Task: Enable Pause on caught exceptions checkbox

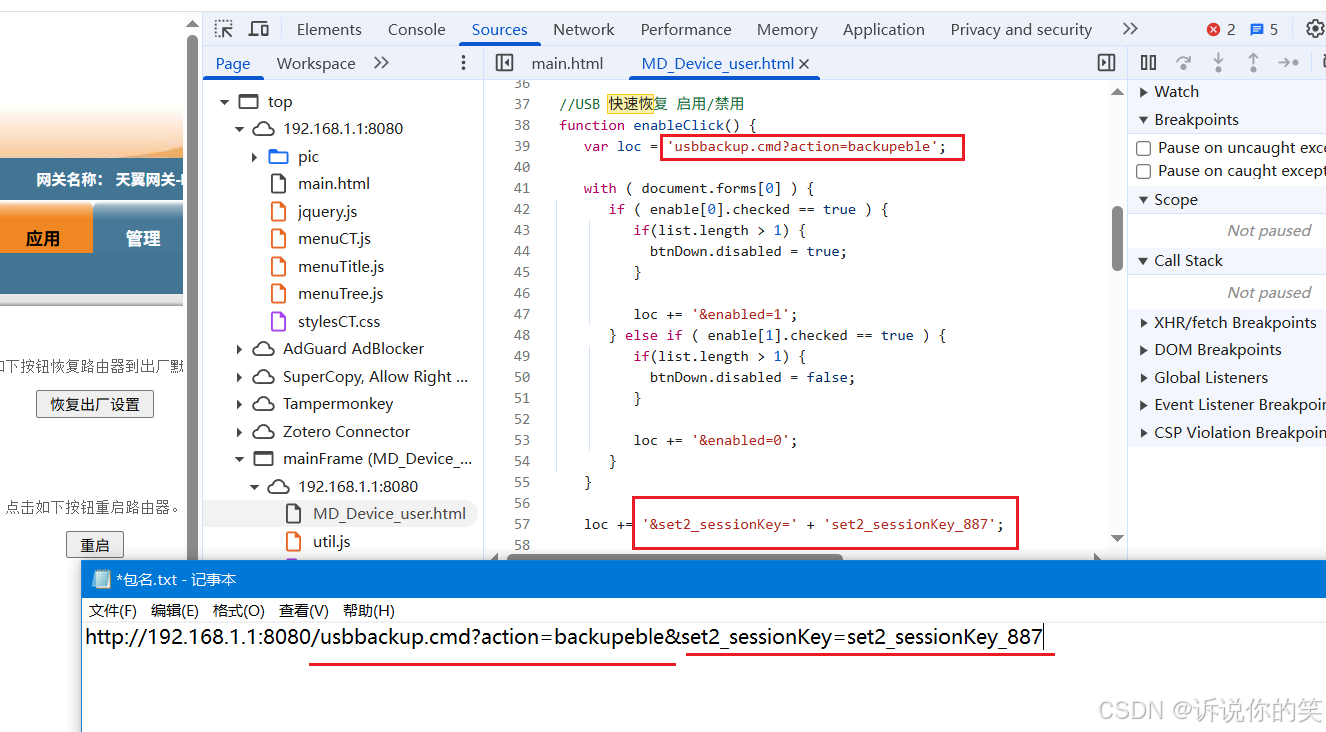Action: click(x=1144, y=171)
